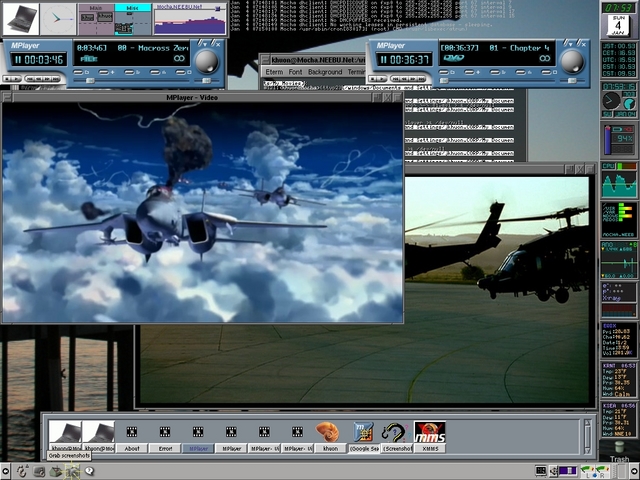The width and height of the screenshot is (640, 480).
Task: Click the iconbox scrollbar on the right
Action: 587,437
